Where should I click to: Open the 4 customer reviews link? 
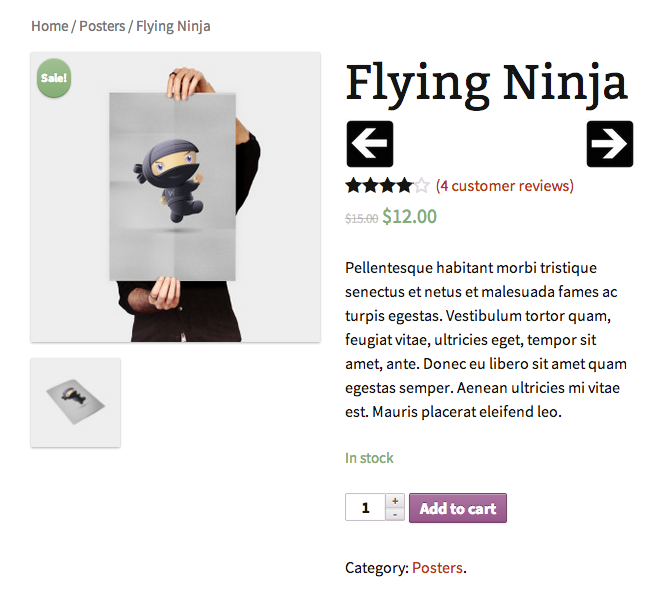(x=505, y=186)
